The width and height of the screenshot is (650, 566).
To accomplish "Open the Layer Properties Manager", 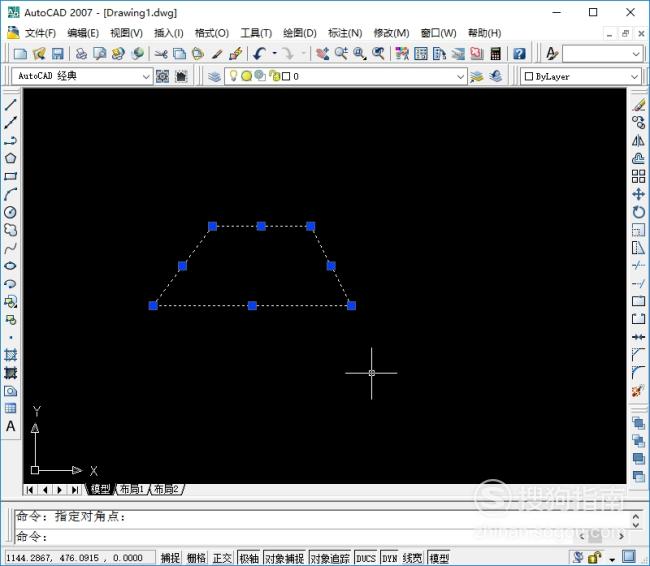I will [x=214, y=76].
